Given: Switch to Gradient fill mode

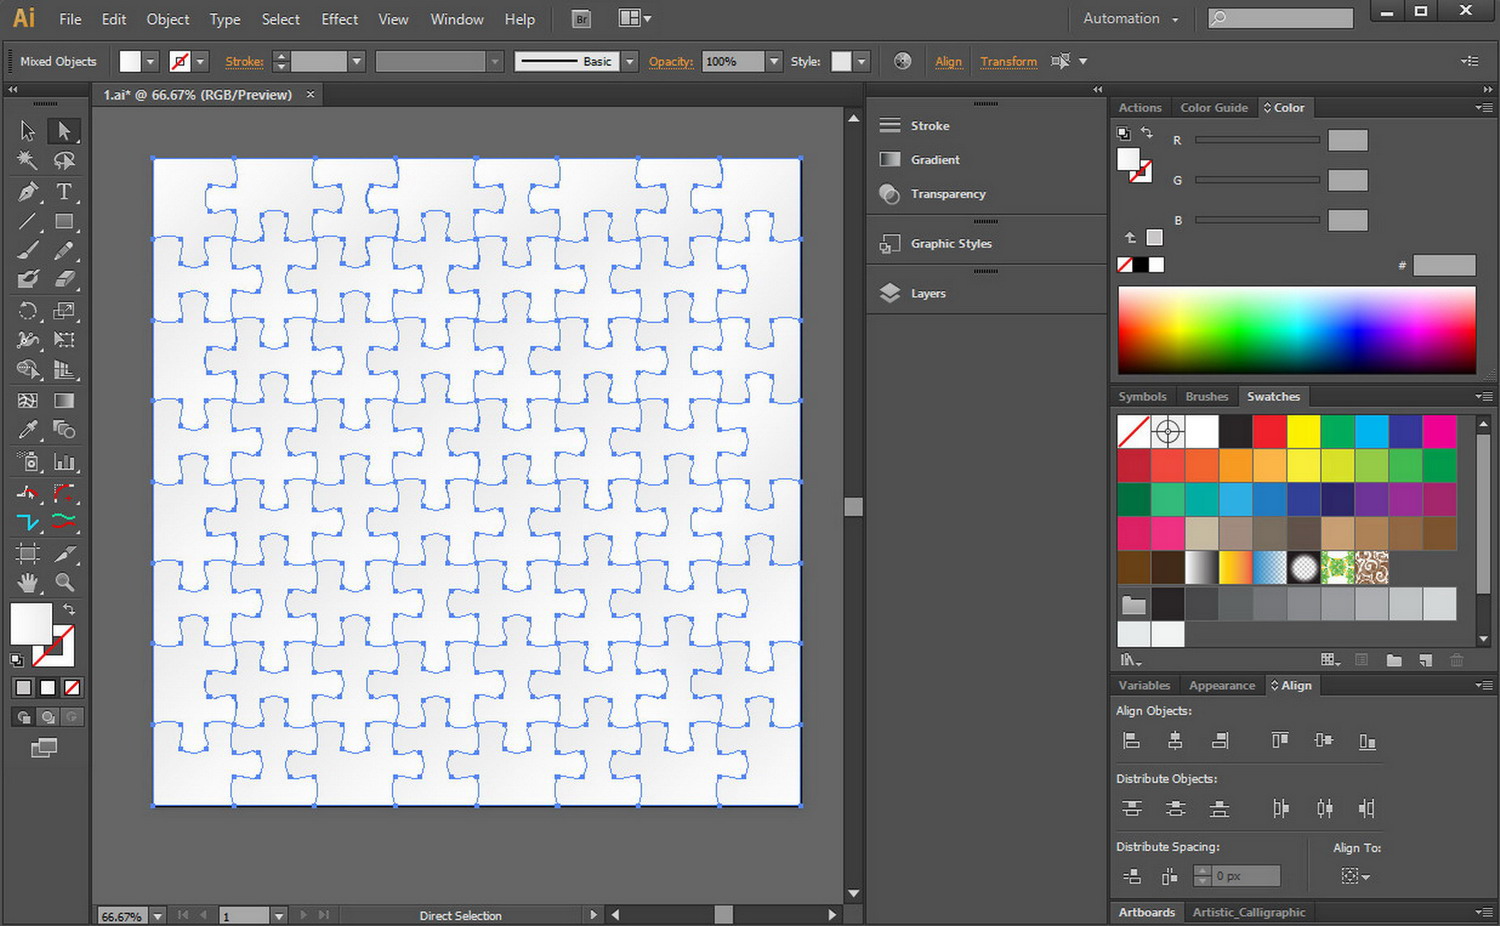Looking at the screenshot, I should pyautogui.click(x=48, y=688).
